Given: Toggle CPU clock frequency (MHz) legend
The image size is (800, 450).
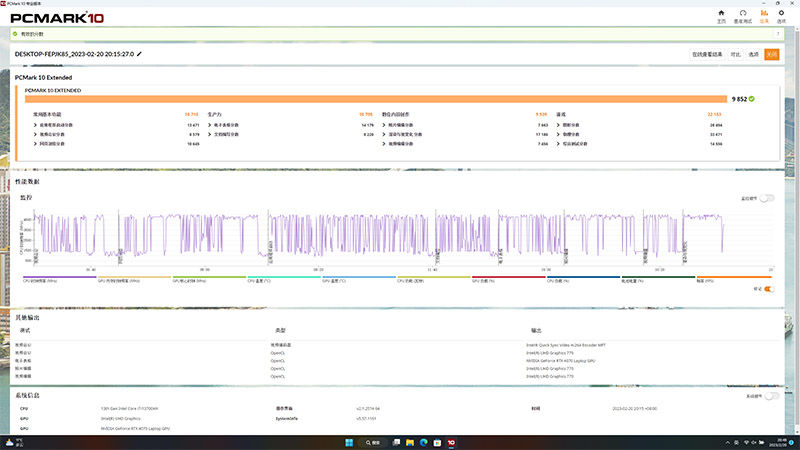Looking at the screenshot, I should (59, 279).
